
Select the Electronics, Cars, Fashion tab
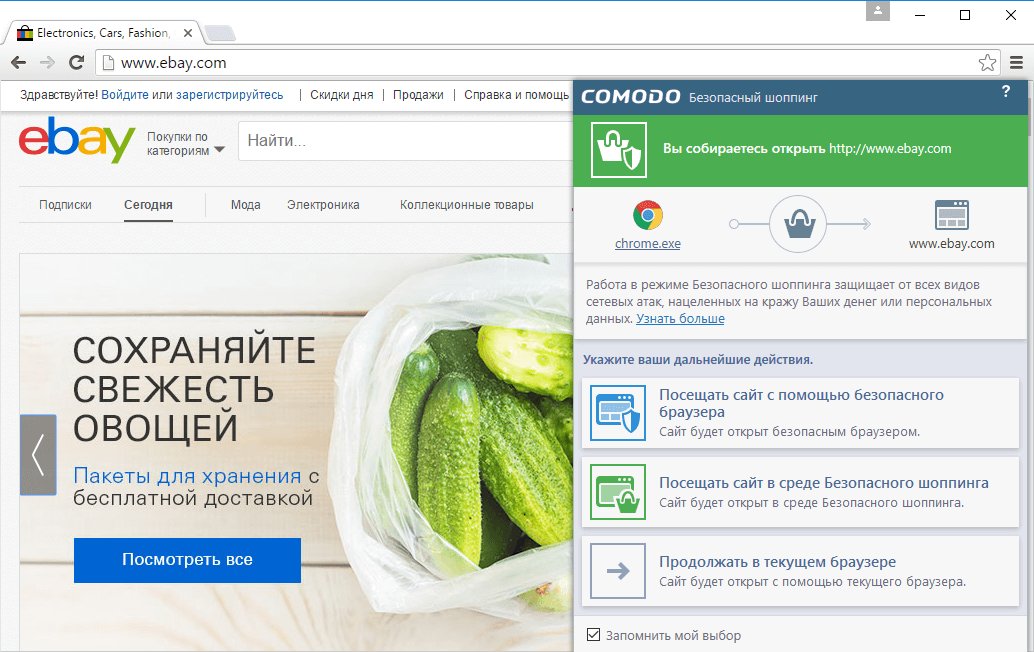[x=103, y=33]
